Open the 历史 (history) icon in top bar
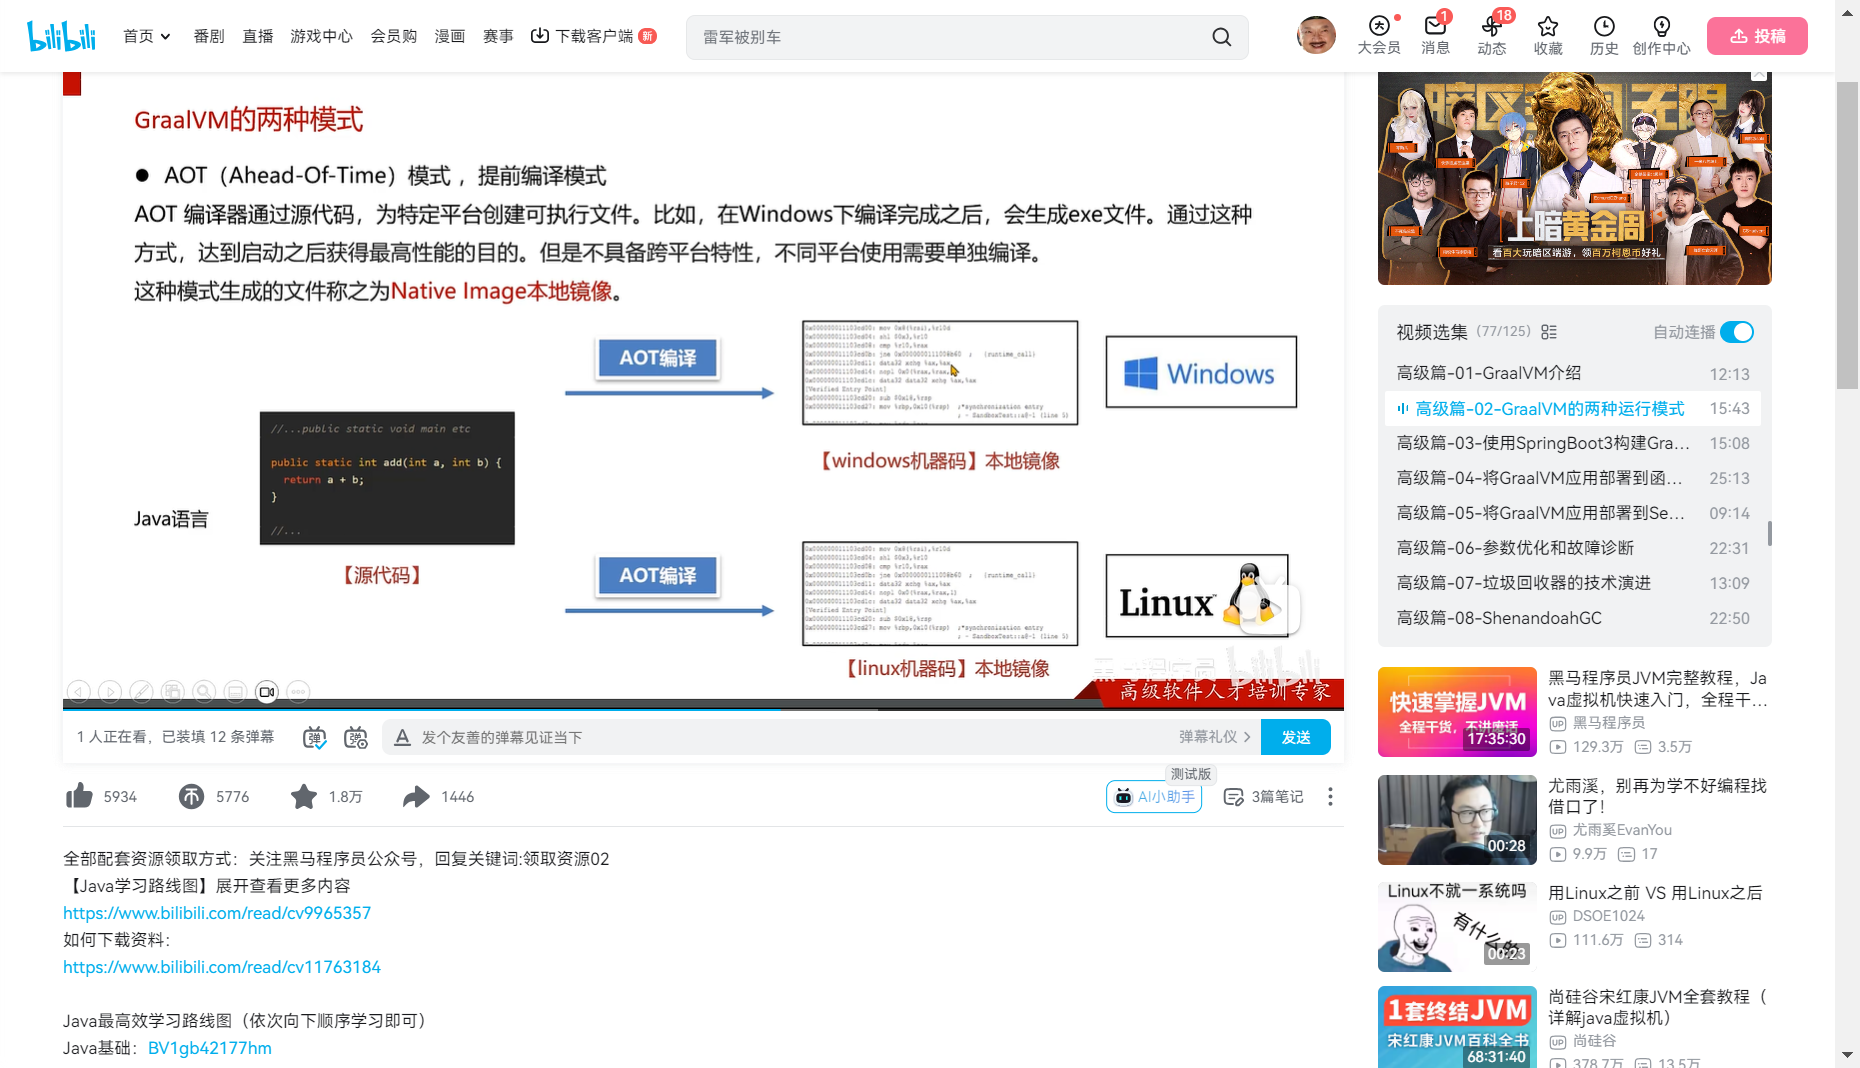This screenshot has width=1860, height=1068. click(1602, 28)
